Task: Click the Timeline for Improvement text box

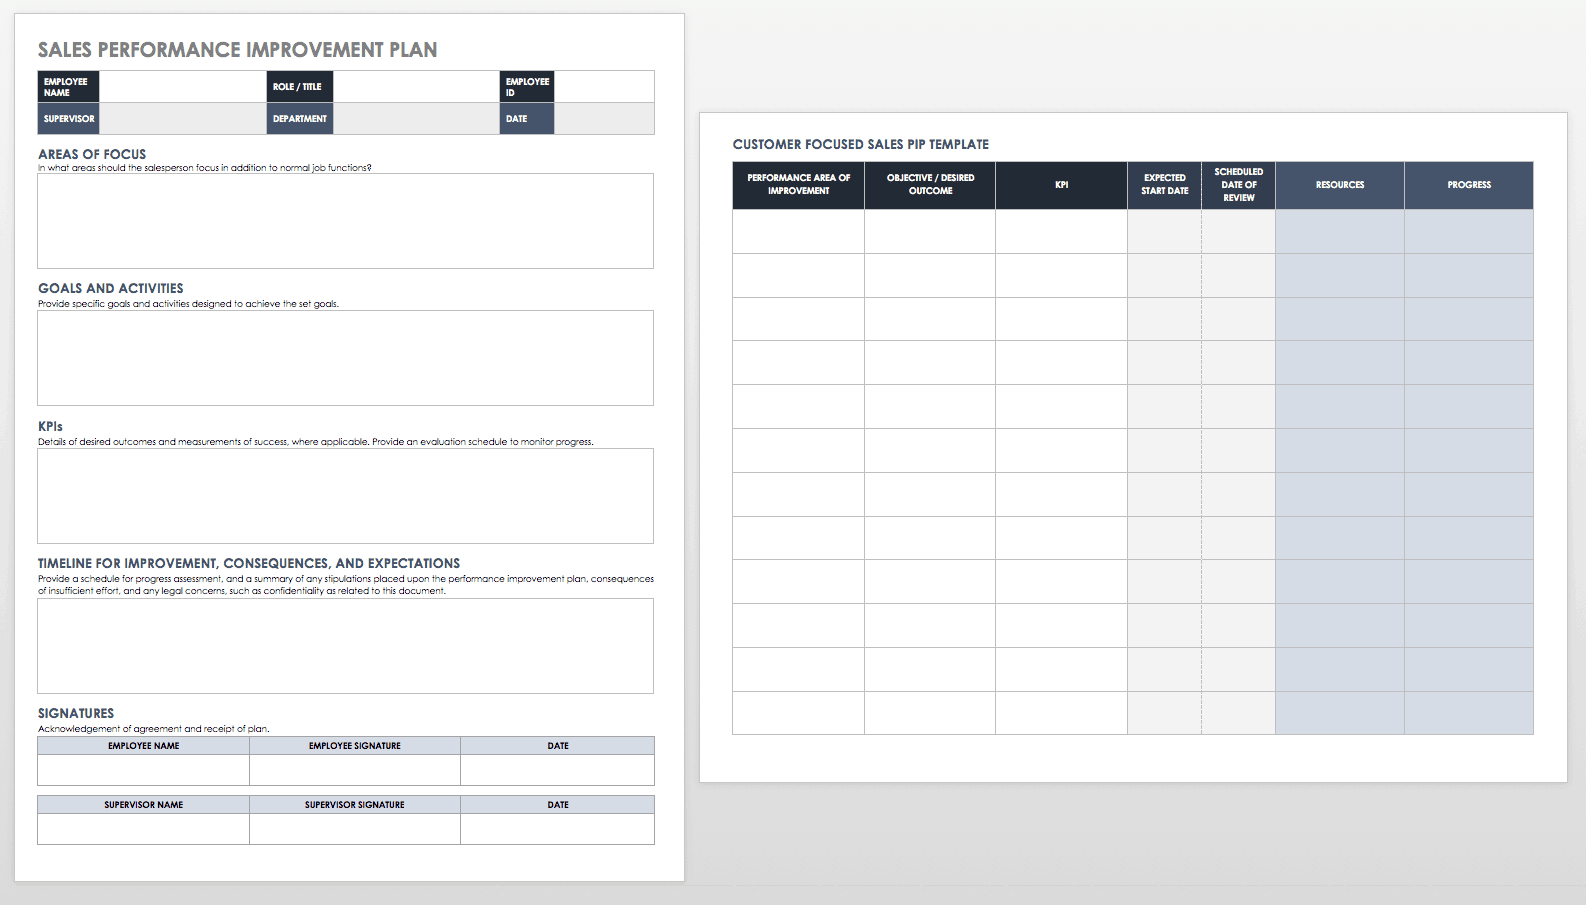Action: pos(345,646)
